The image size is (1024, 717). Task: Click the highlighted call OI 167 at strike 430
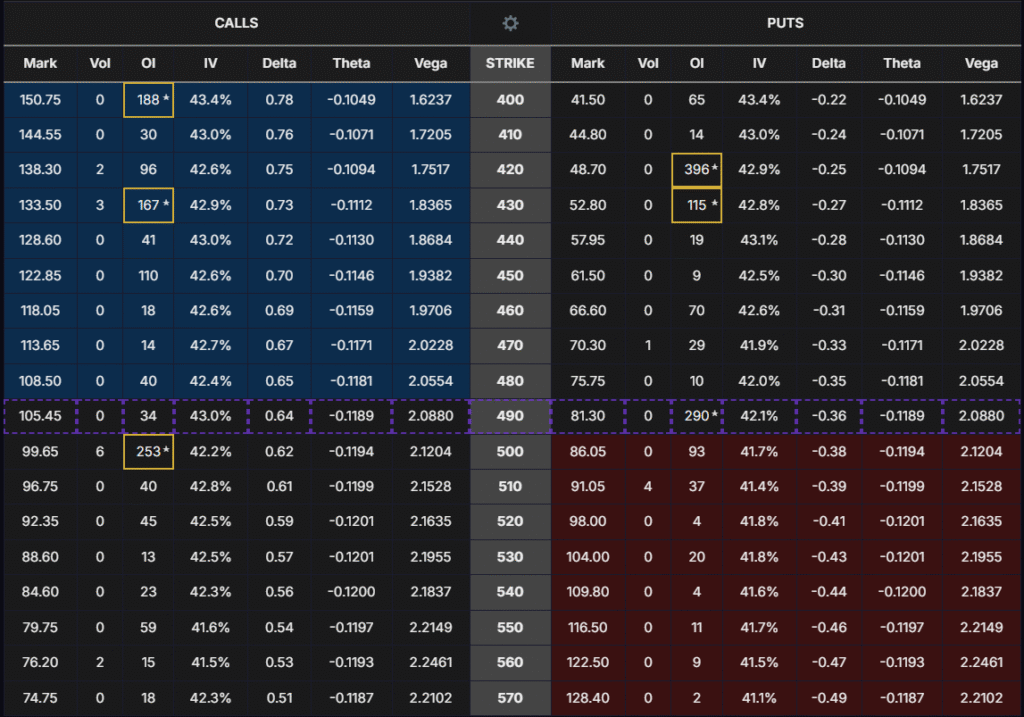pos(149,205)
